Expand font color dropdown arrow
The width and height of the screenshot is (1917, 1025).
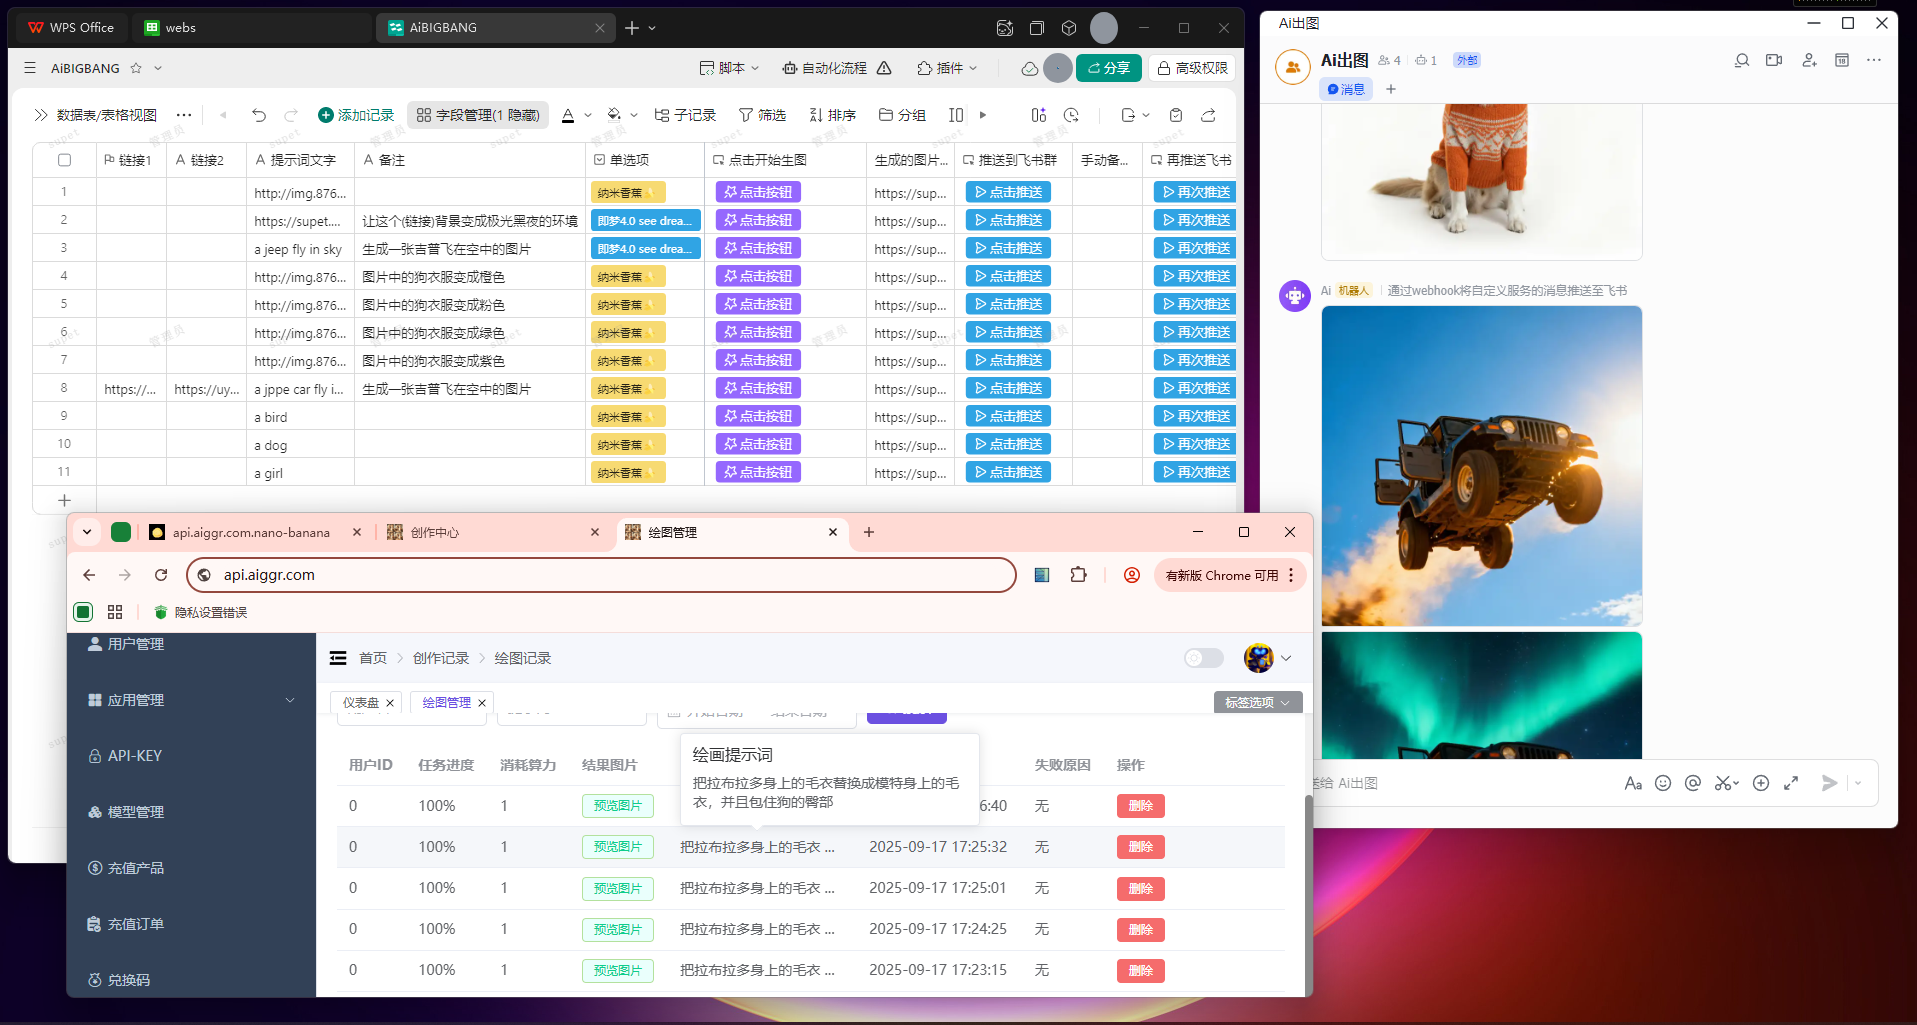coord(588,115)
